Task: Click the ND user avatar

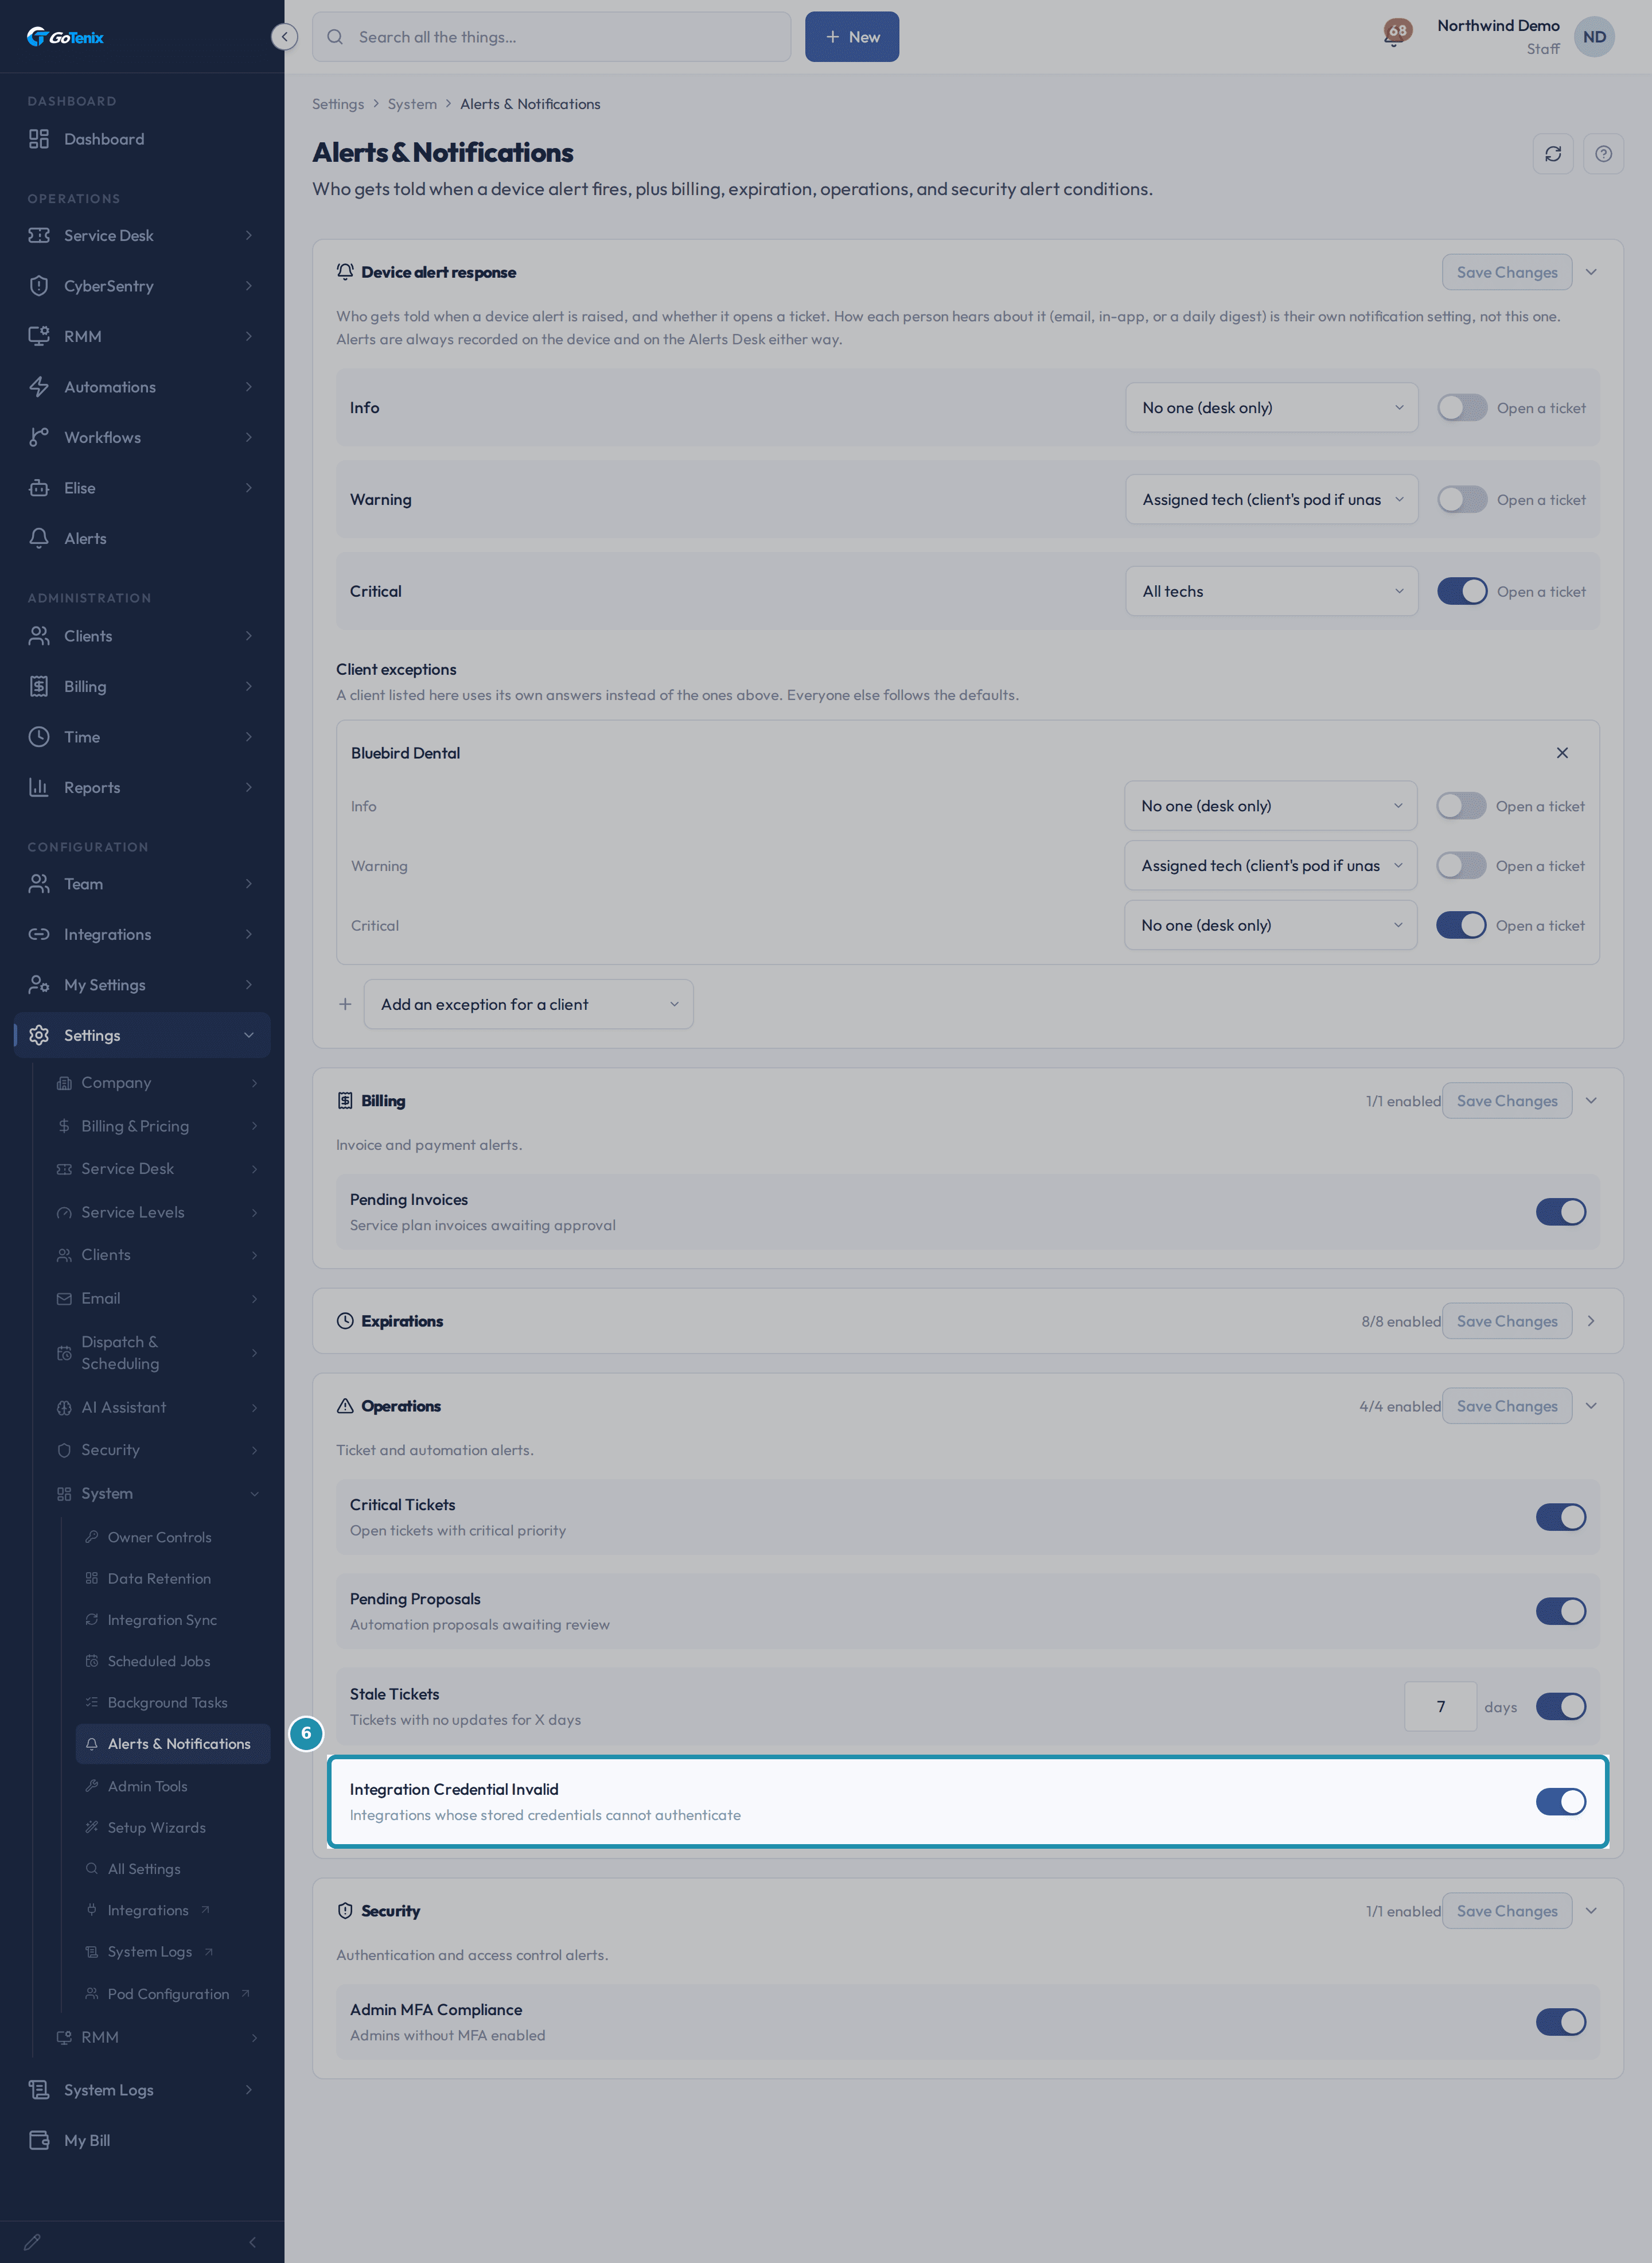Action: 1594,37
